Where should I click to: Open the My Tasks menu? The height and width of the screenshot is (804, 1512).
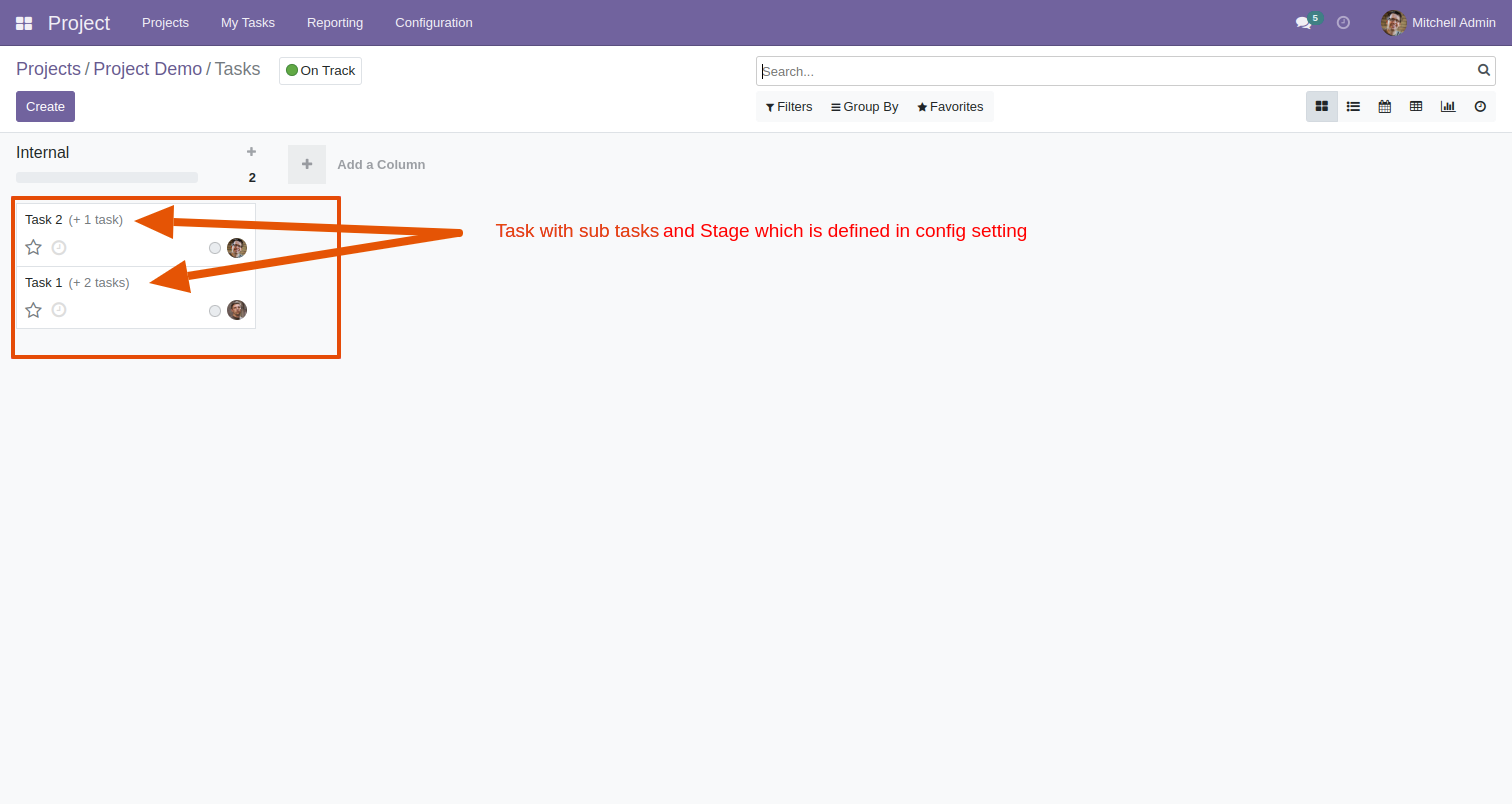(248, 22)
